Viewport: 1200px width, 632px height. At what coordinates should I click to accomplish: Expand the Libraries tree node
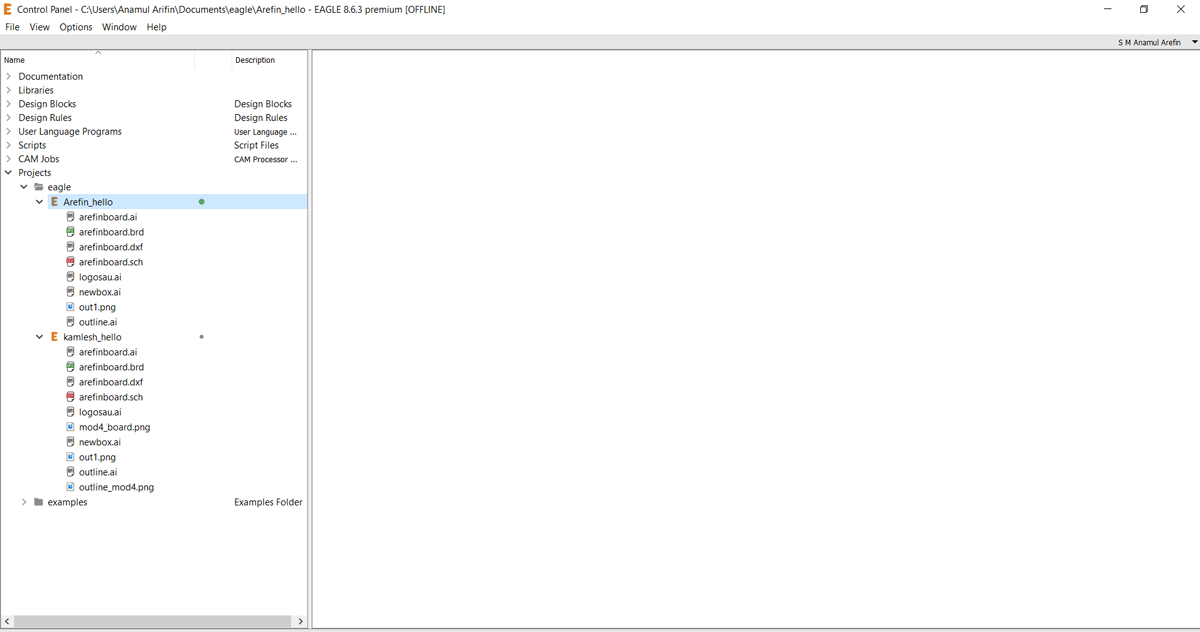8,90
